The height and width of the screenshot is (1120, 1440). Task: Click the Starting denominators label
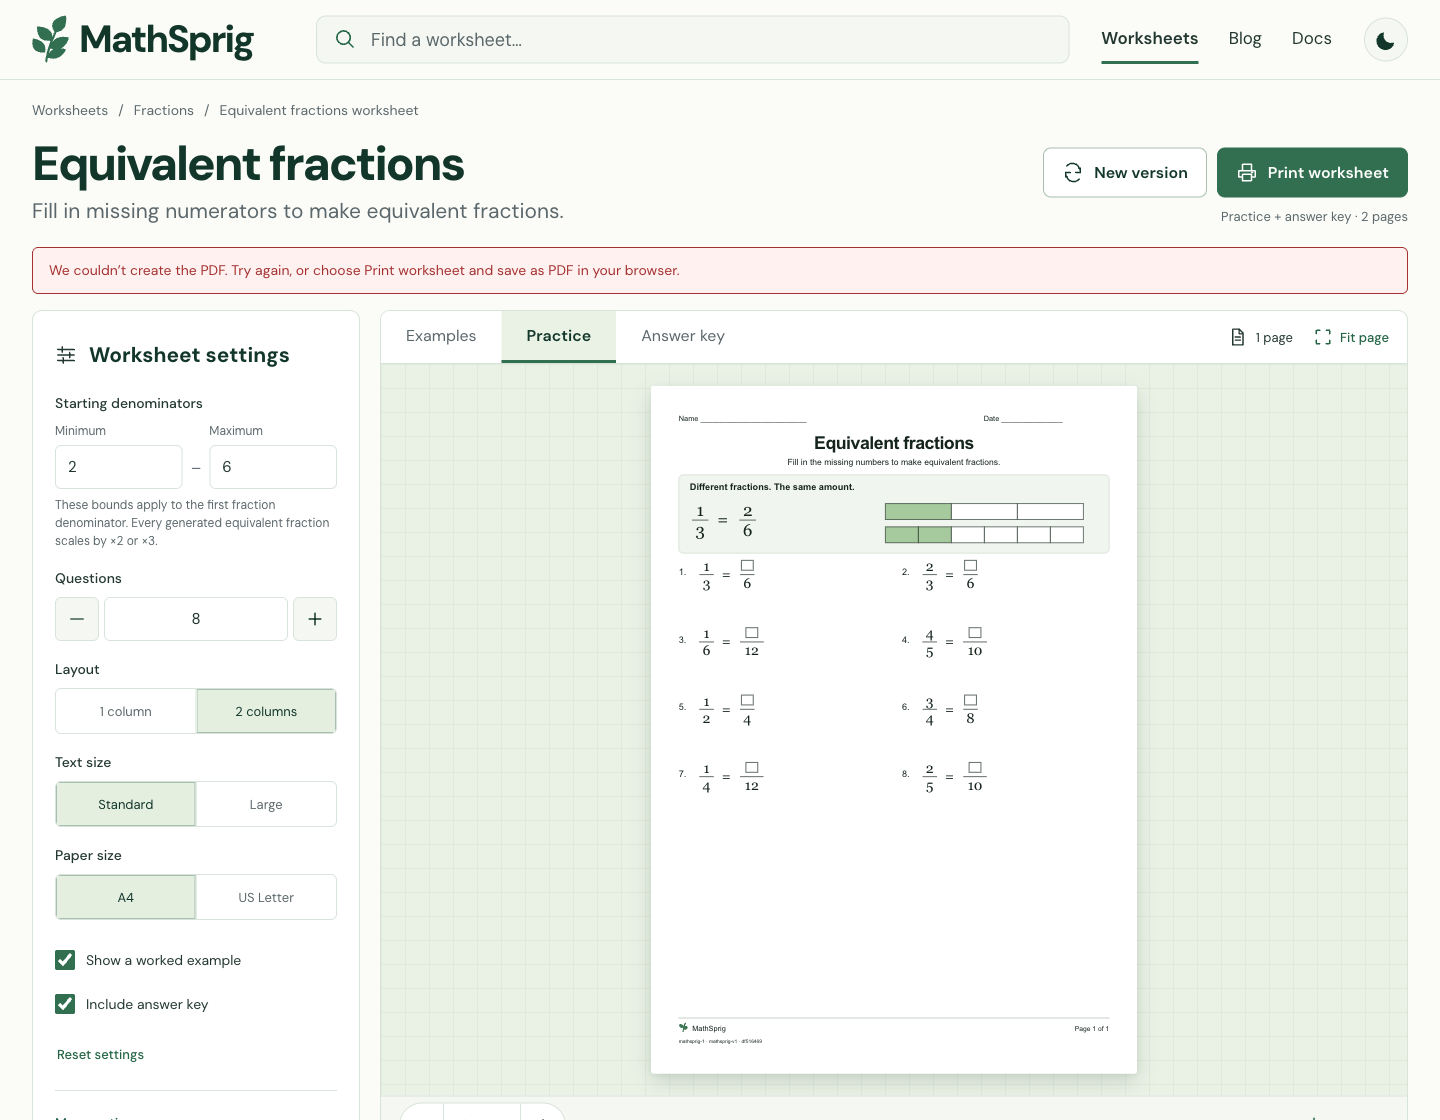[129, 403]
